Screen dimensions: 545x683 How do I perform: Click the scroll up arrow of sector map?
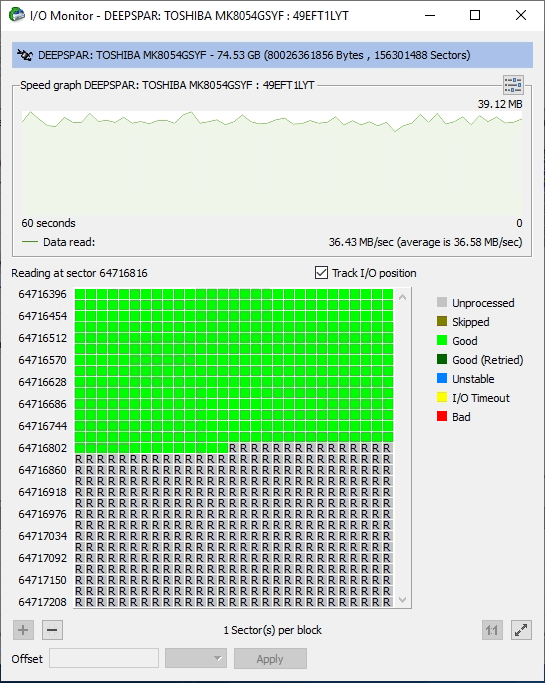pos(403,298)
